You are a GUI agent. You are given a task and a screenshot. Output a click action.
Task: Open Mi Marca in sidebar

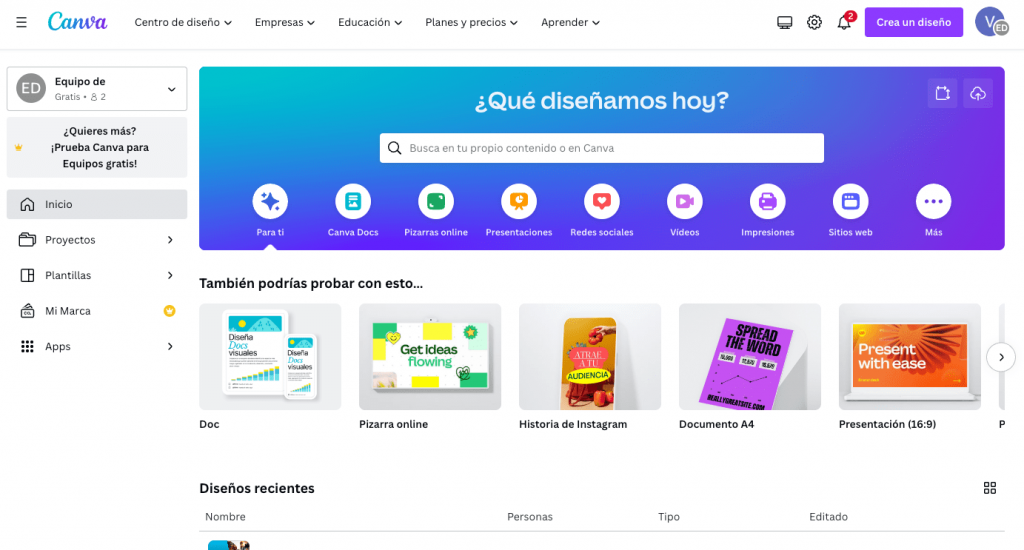(97, 311)
